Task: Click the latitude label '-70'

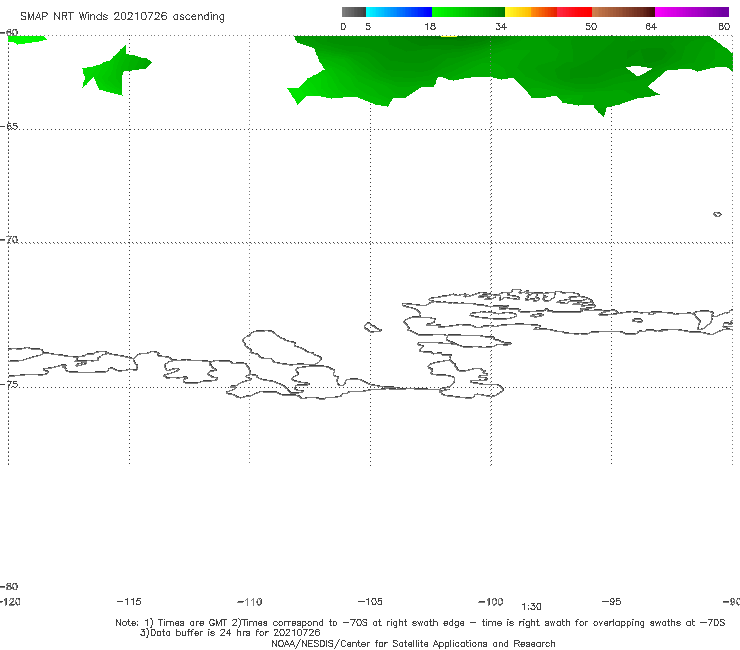Action: pos(9,240)
